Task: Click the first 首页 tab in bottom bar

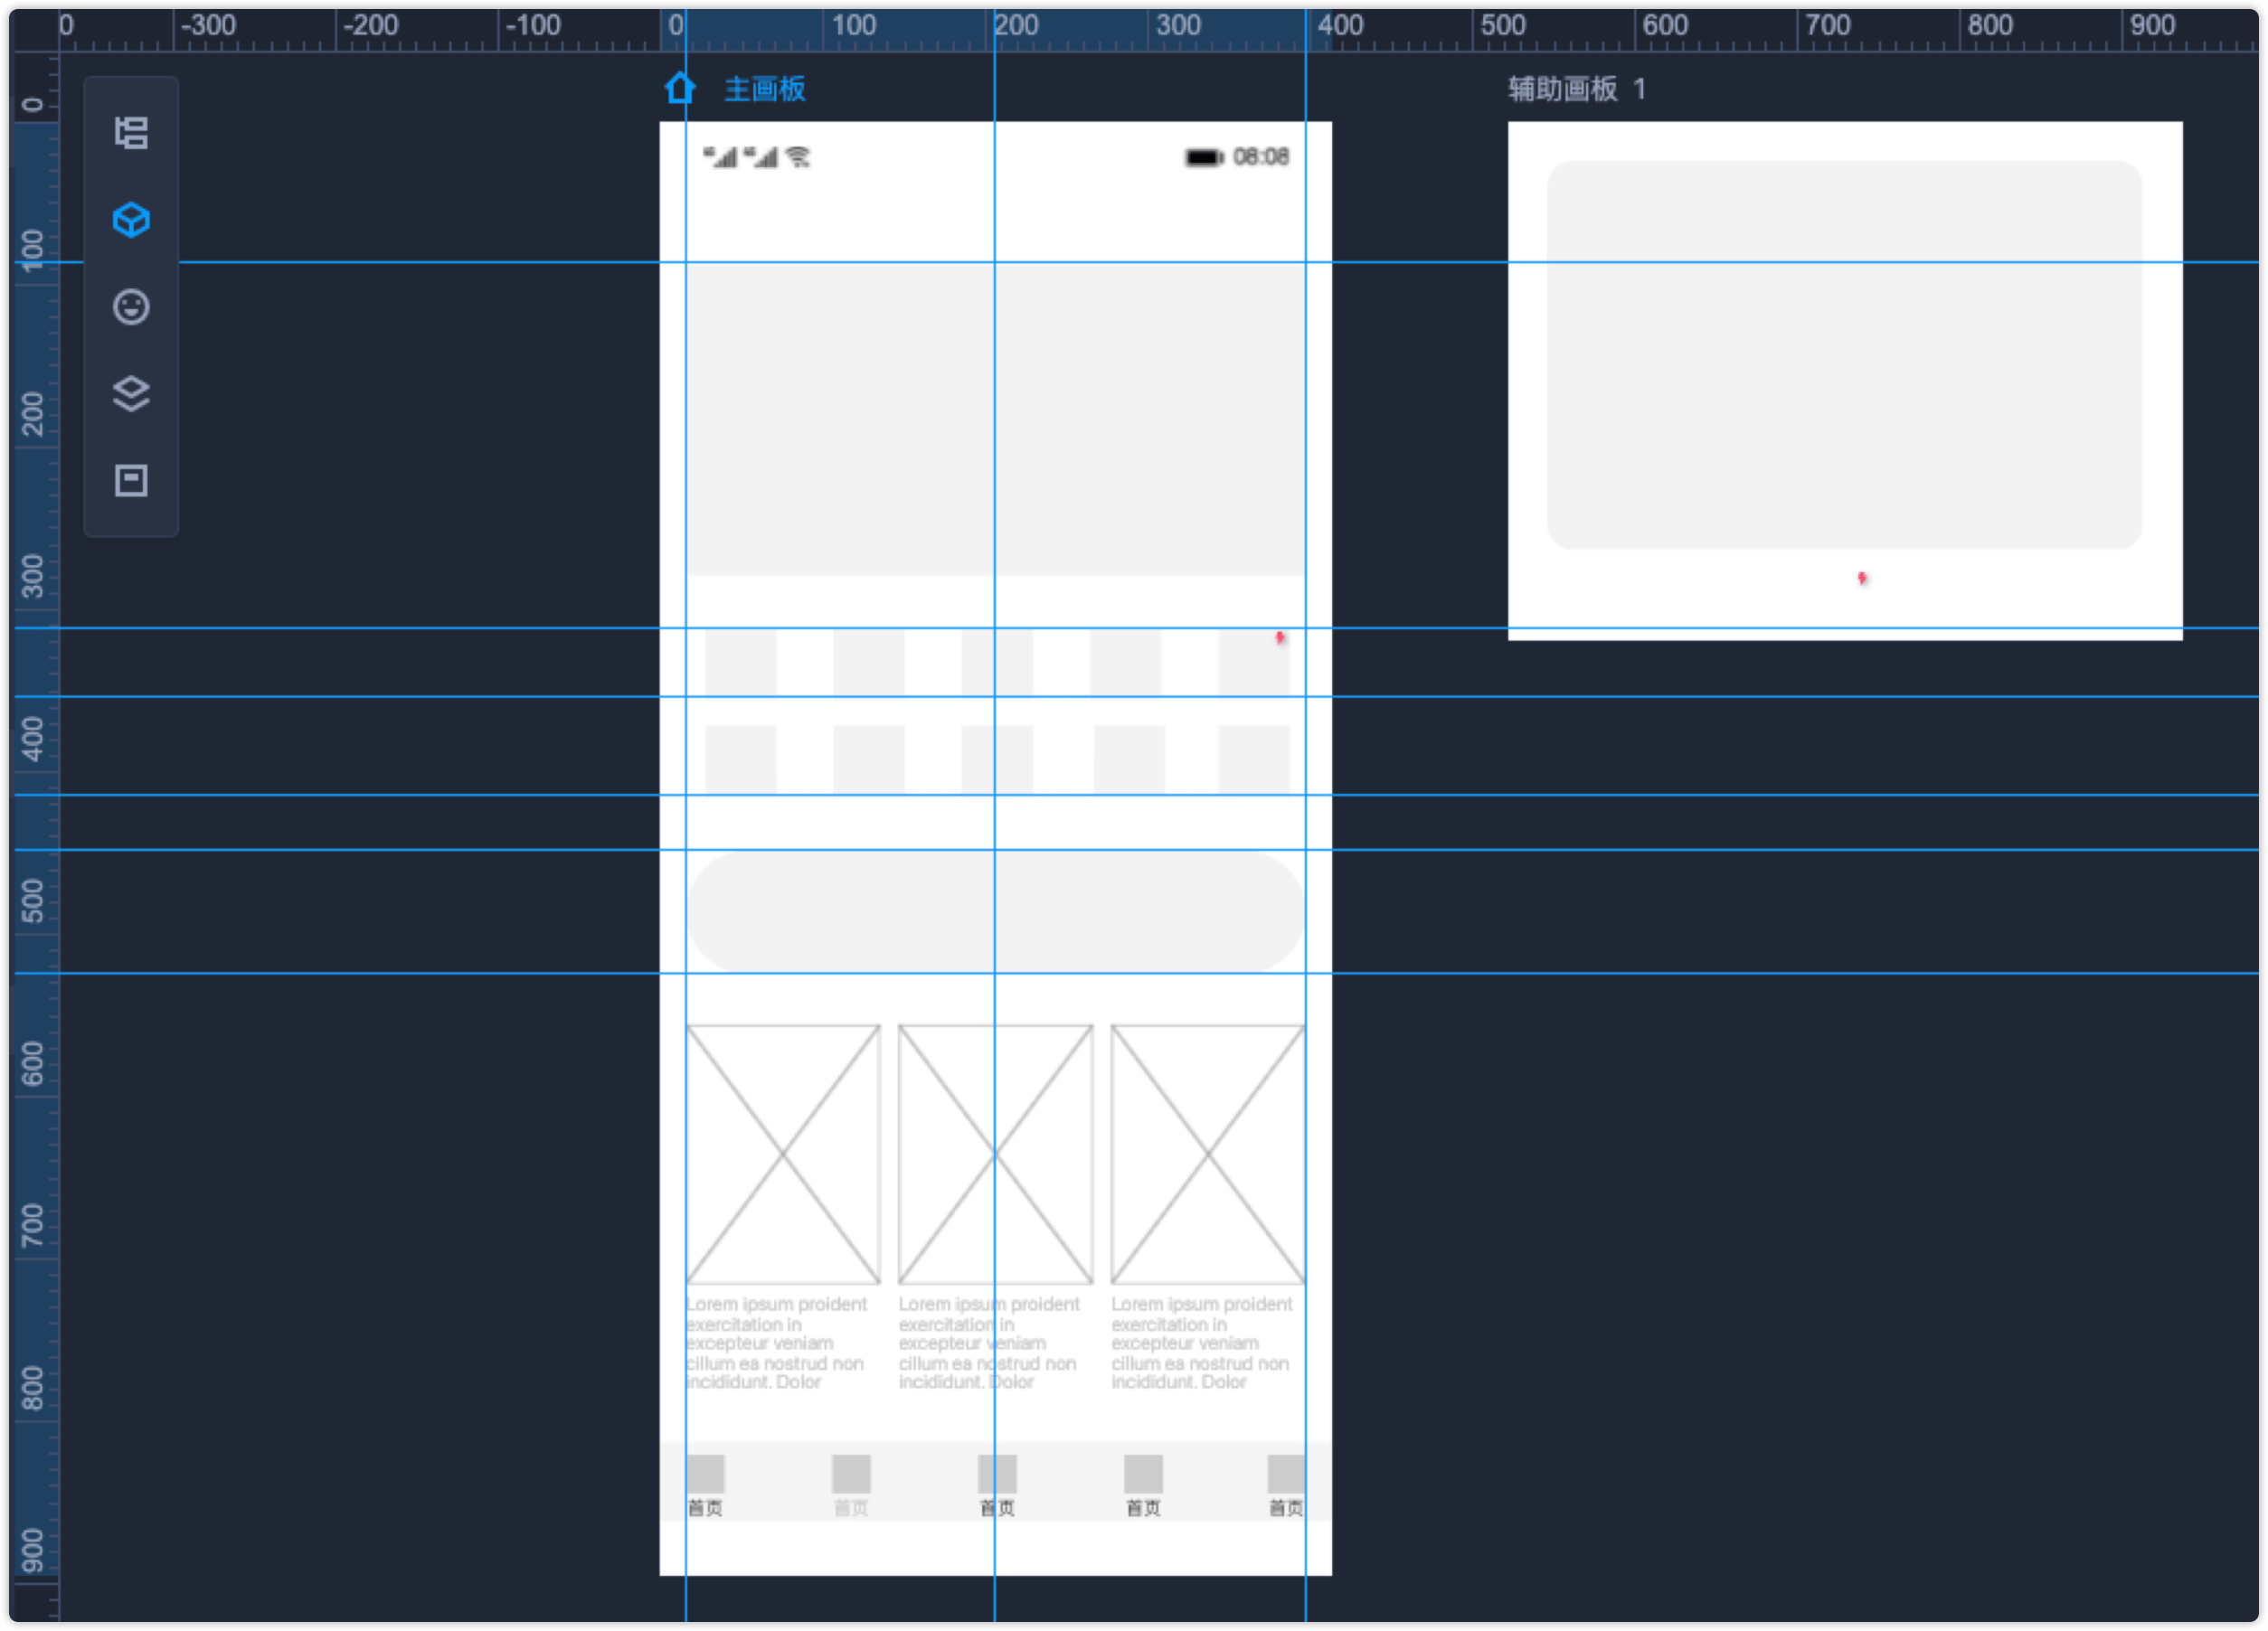Action: click(705, 1486)
